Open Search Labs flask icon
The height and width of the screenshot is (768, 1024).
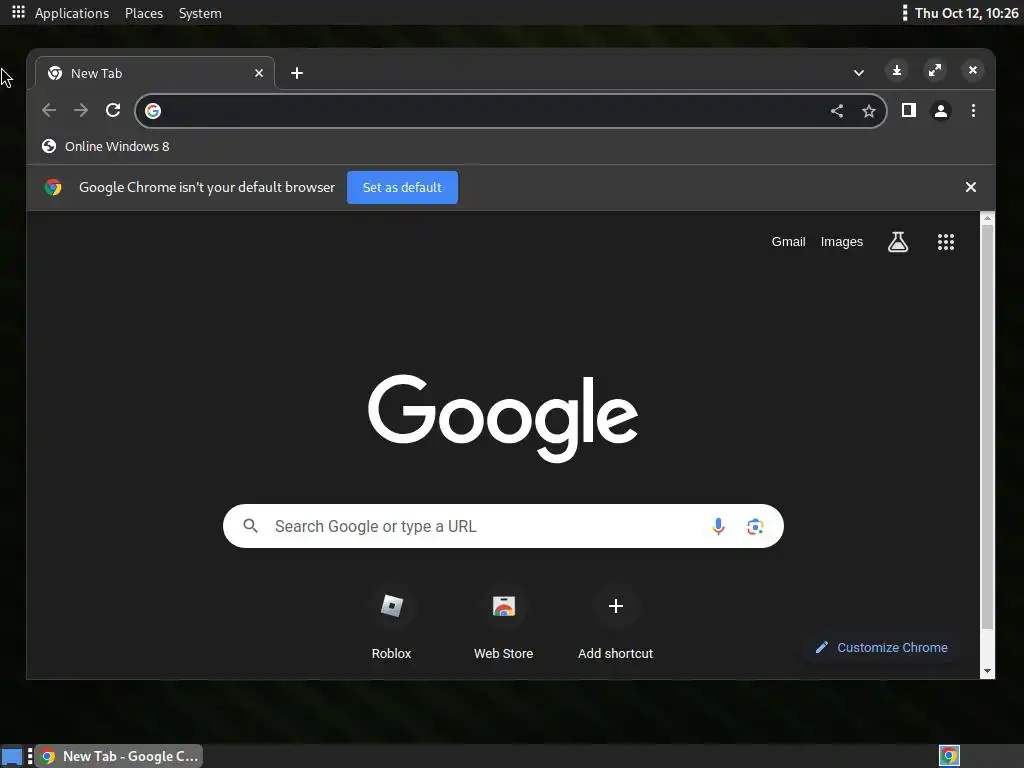coord(898,242)
